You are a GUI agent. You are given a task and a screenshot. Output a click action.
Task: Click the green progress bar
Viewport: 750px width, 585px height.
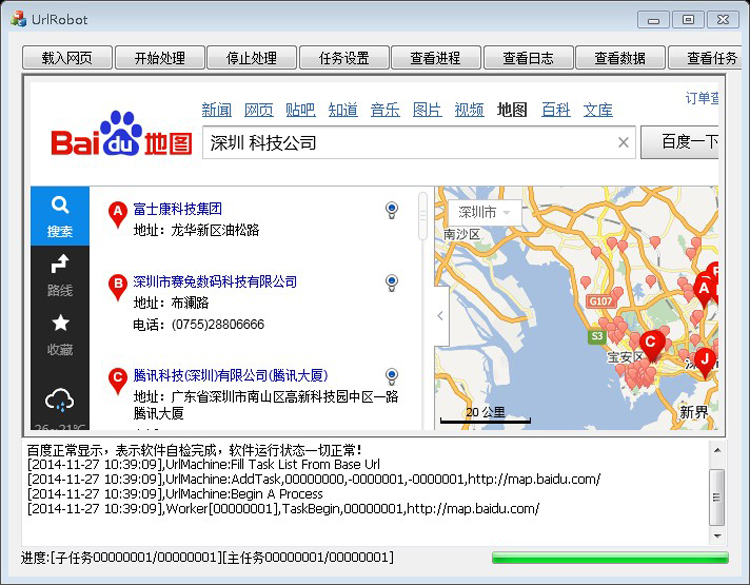[610, 557]
